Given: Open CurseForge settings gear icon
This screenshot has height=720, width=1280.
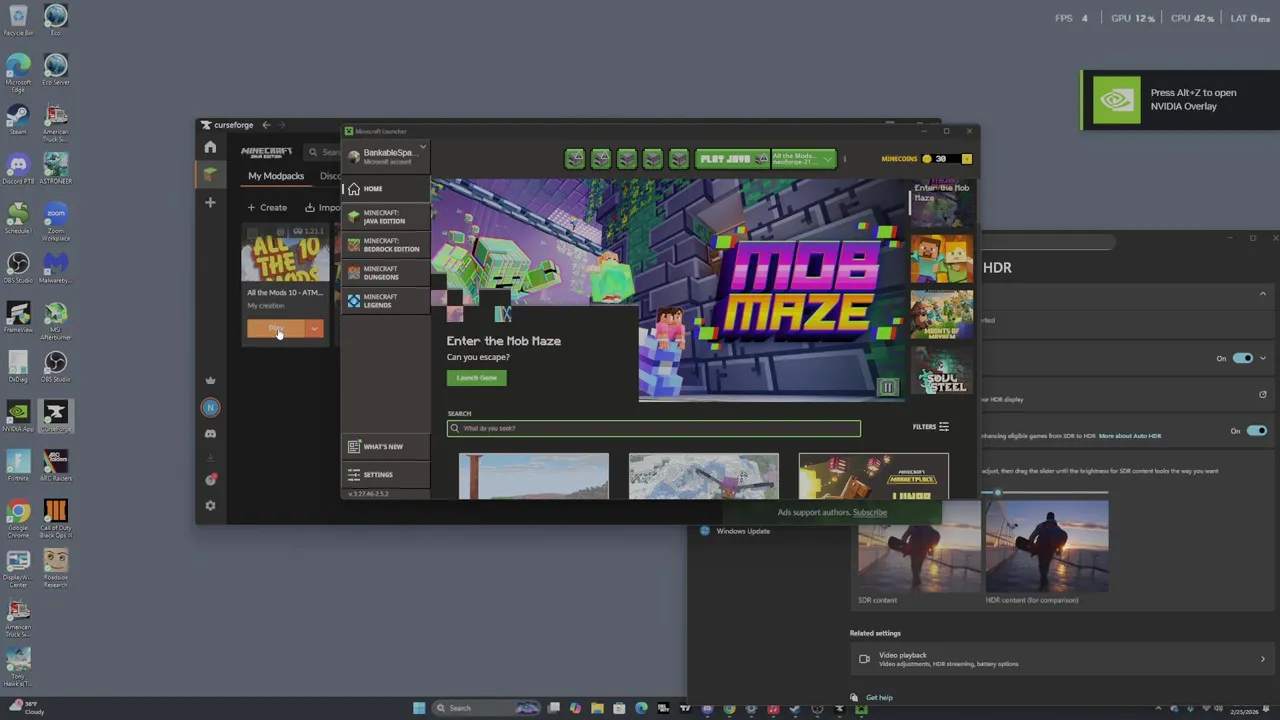Looking at the screenshot, I should [x=210, y=506].
